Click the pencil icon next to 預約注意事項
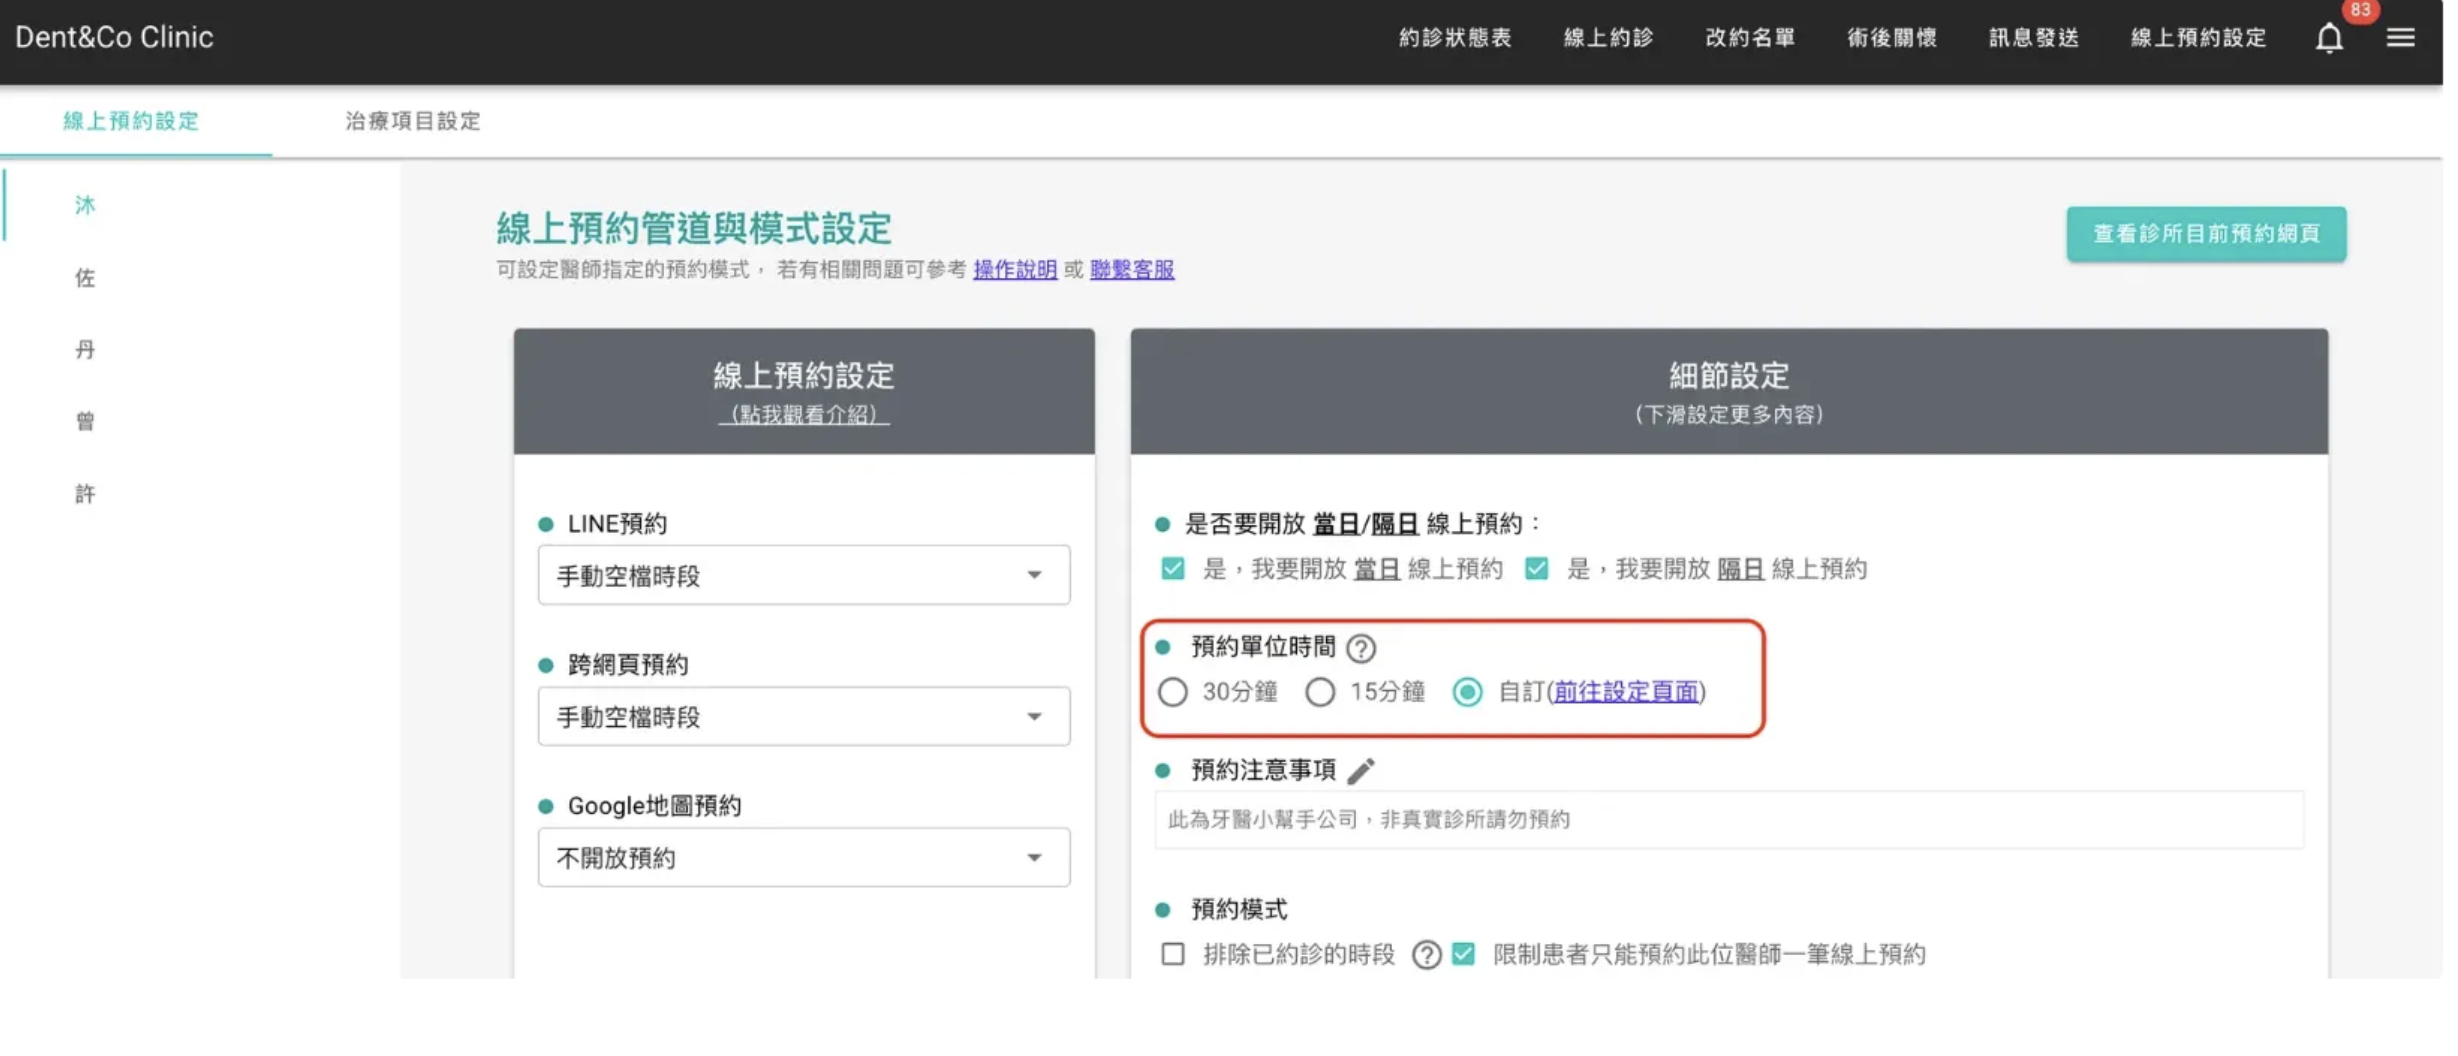 tap(1360, 770)
